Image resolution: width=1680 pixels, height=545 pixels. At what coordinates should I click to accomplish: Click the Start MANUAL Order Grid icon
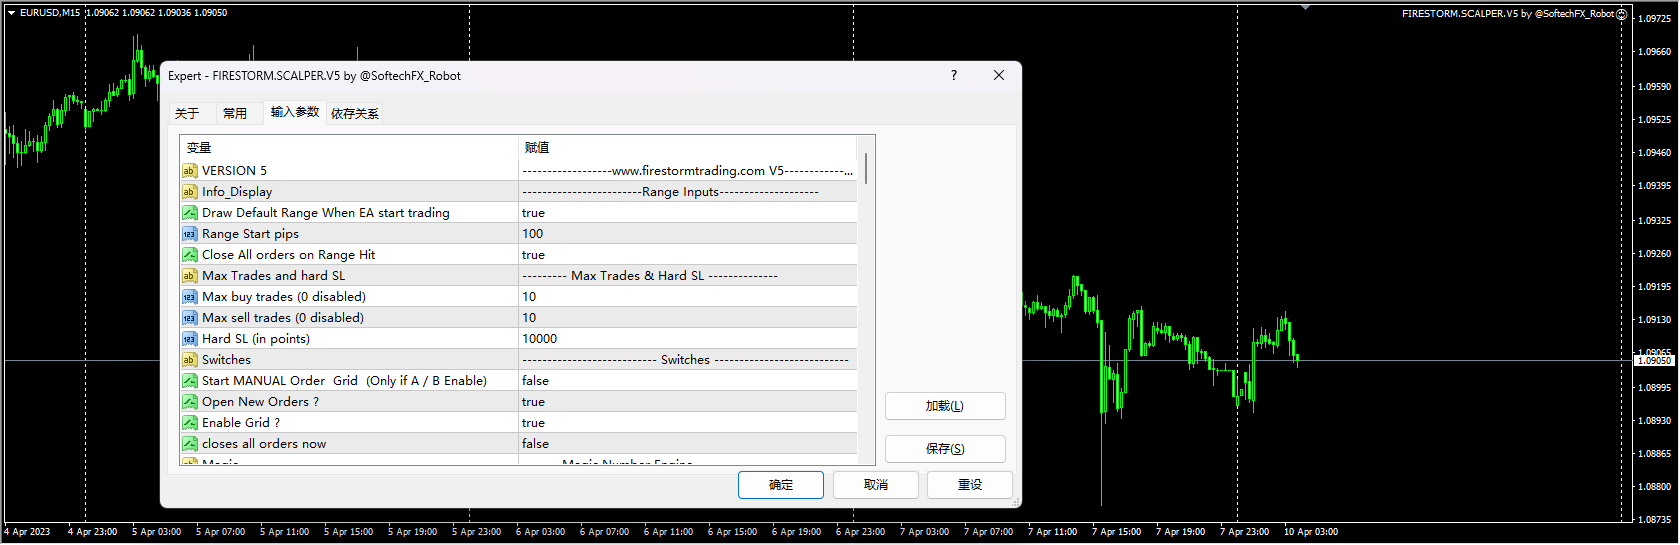click(x=189, y=381)
